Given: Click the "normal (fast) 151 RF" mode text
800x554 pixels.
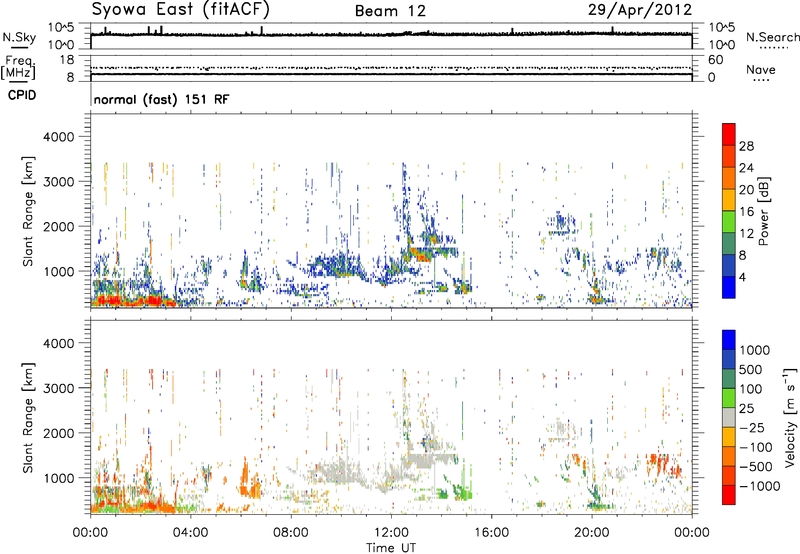Looking at the screenshot, I should (x=161, y=99).
